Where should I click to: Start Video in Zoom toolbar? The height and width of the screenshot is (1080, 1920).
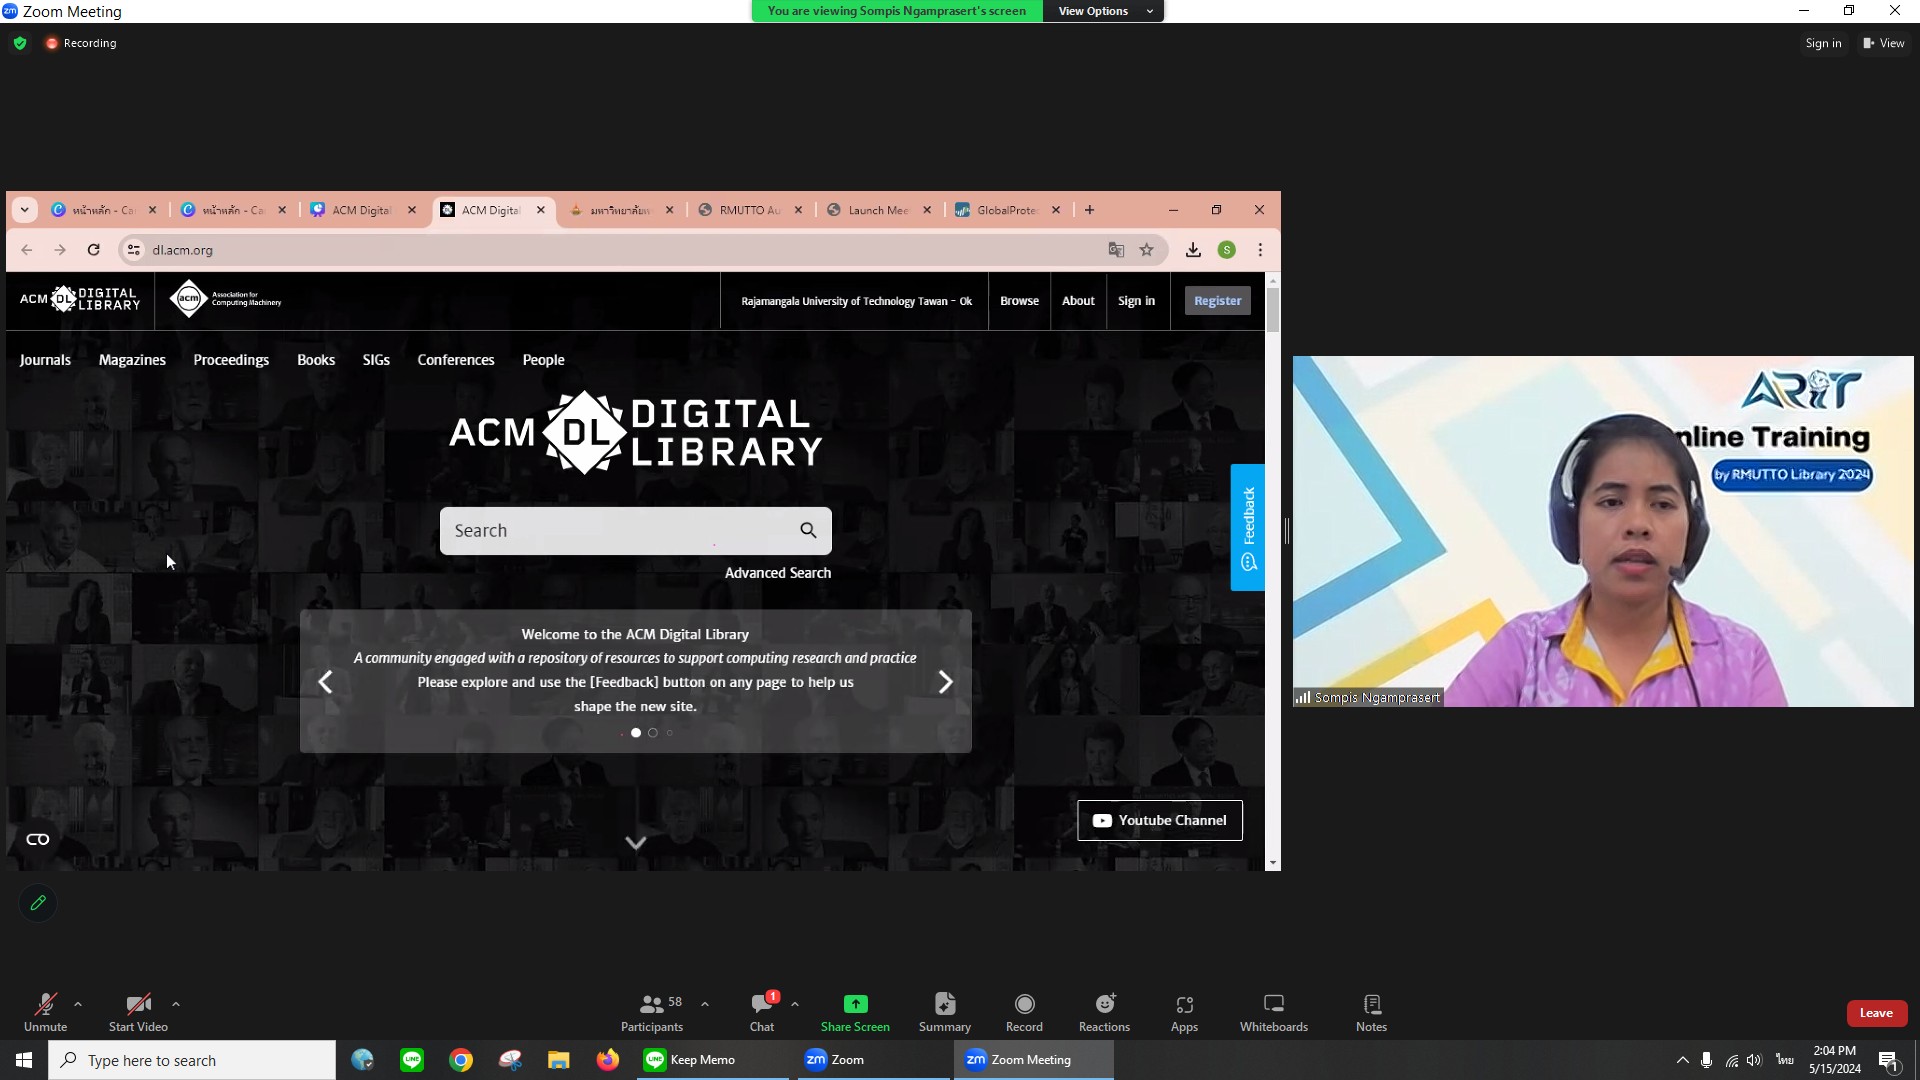point(138,1012)
